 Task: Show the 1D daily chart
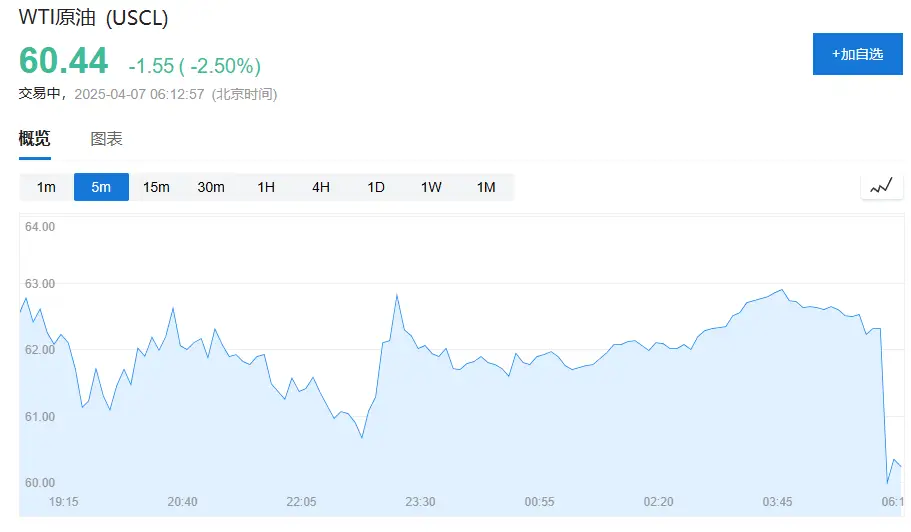pyautogui.click(x=376, y=187)
